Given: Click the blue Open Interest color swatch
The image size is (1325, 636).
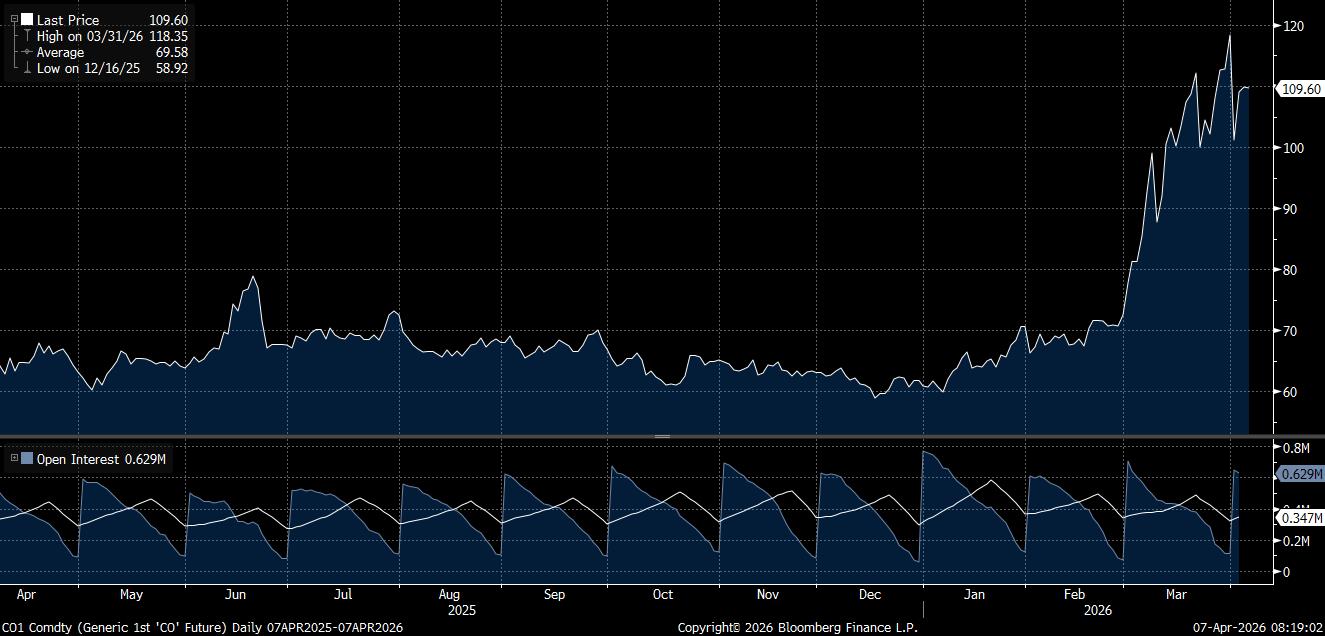Looking at the screenshot, I should pos(27,459).
